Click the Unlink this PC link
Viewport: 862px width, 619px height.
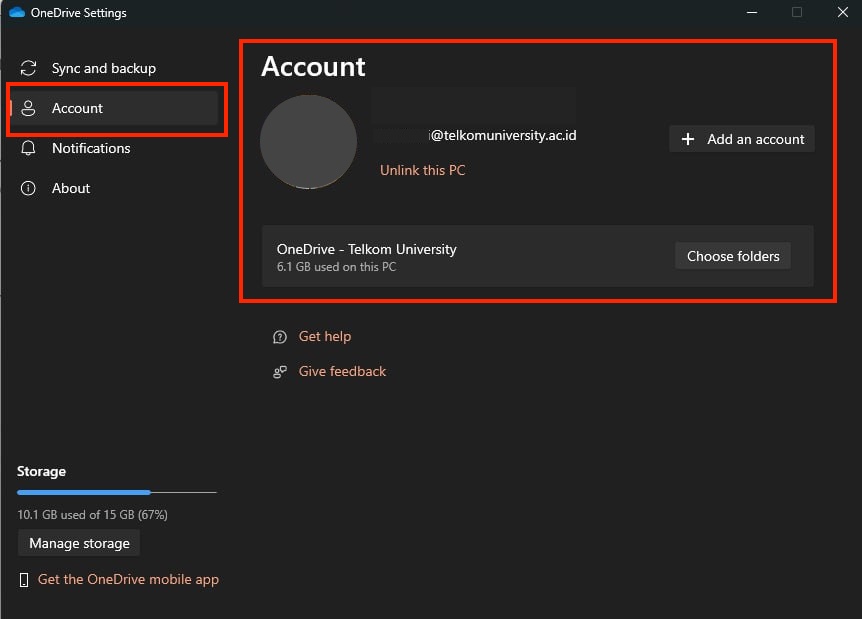422,170
